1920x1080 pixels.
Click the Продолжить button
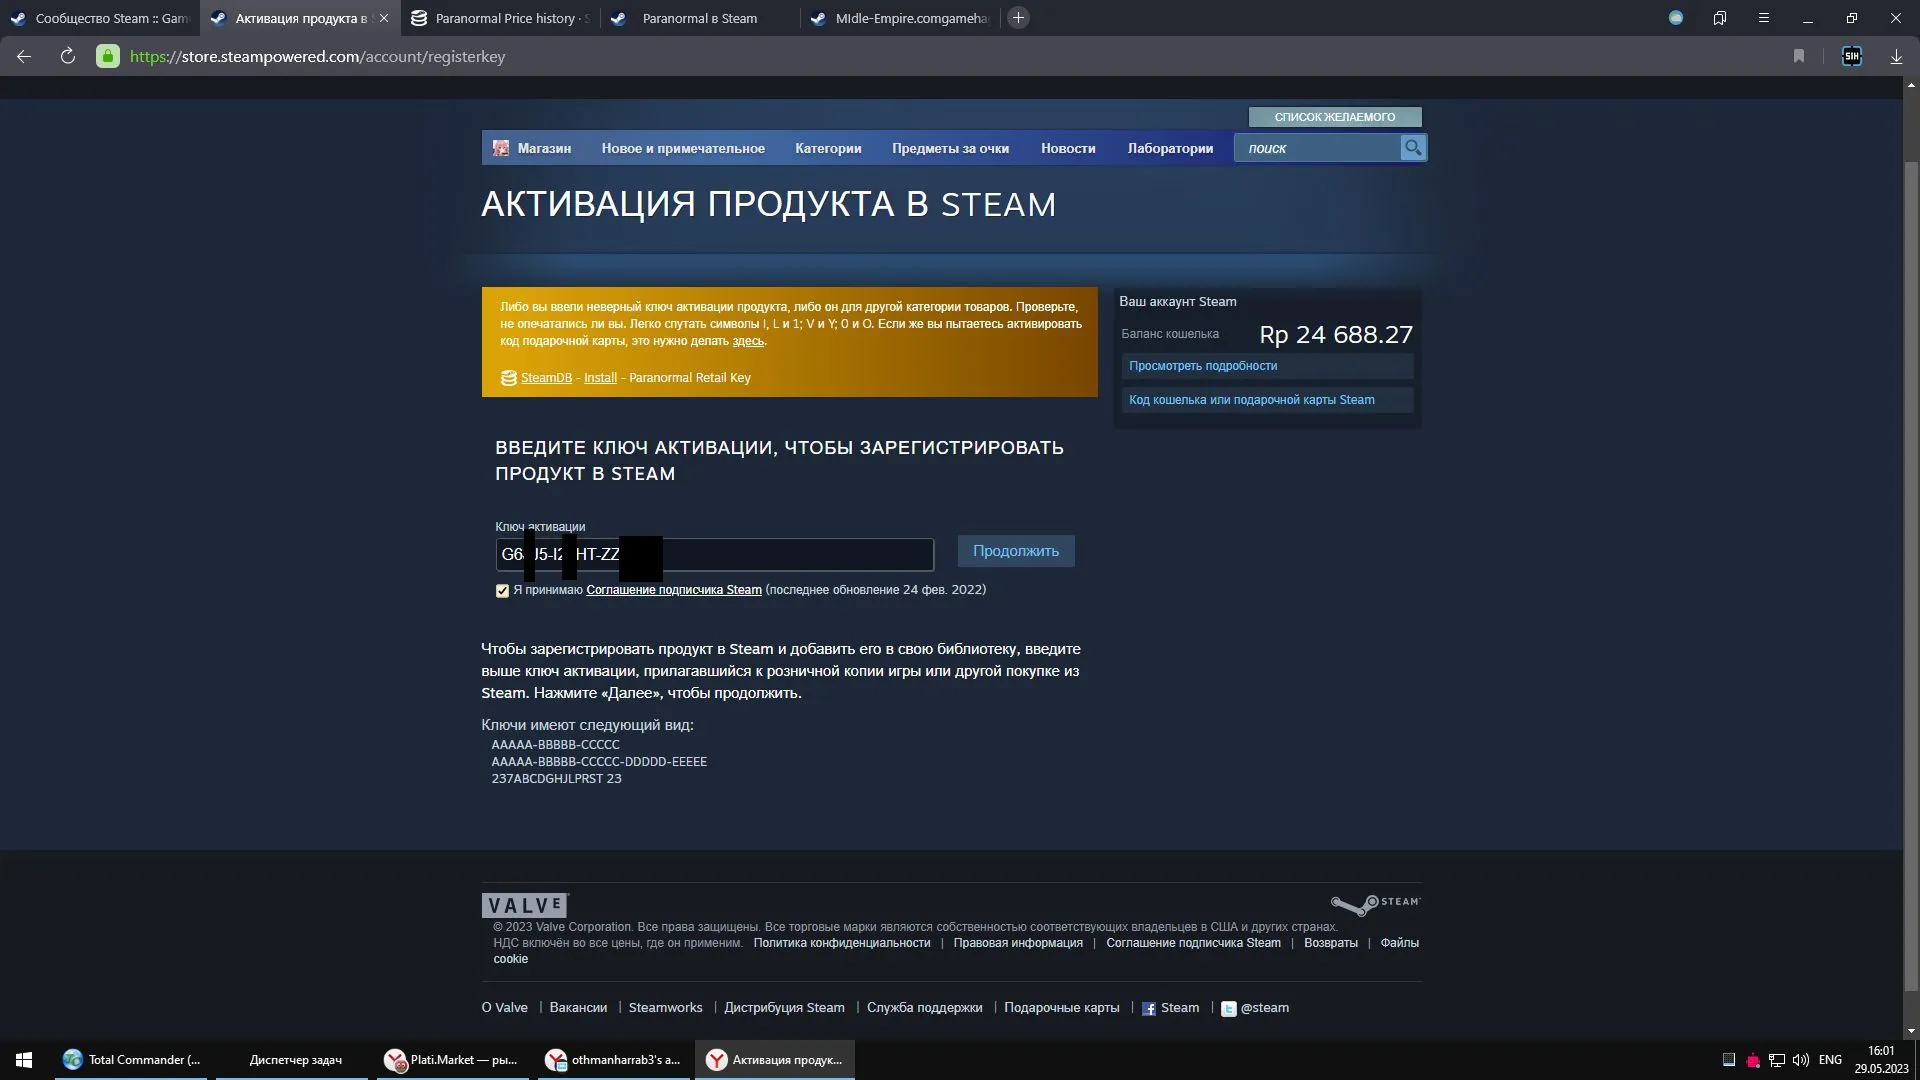[x=1016, y=551]
